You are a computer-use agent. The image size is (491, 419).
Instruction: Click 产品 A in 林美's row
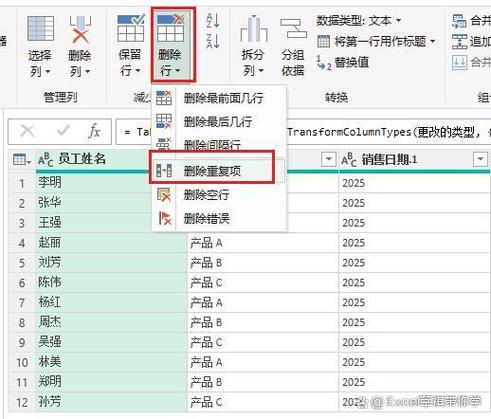tap(206, 362)
